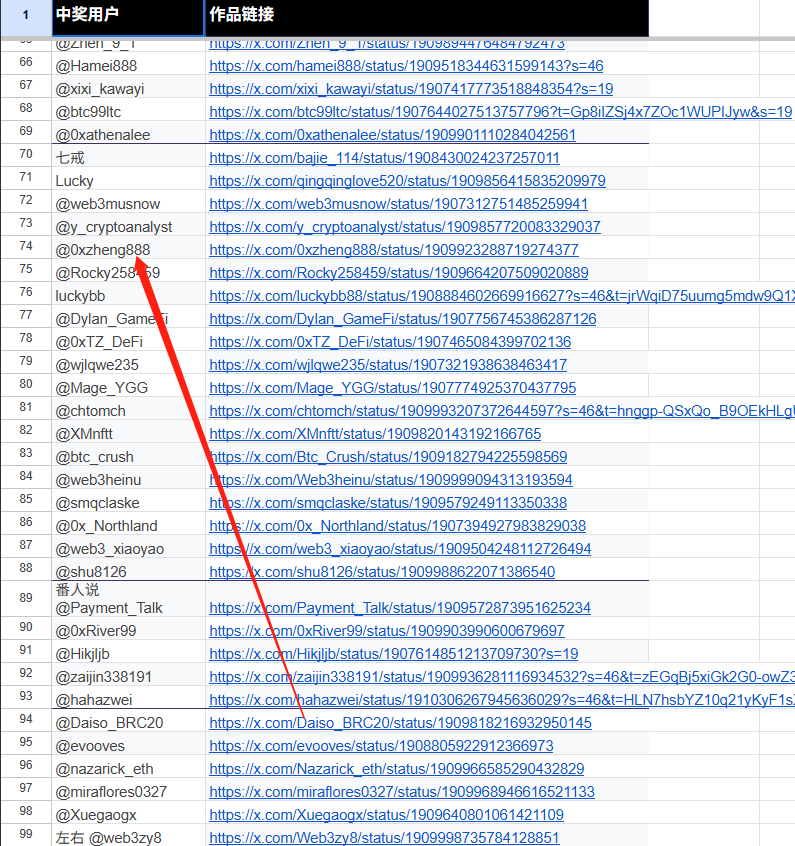Open the qingqinglove520 status link
The height and width of the screenshot is (846, 795).
point(407,181)
